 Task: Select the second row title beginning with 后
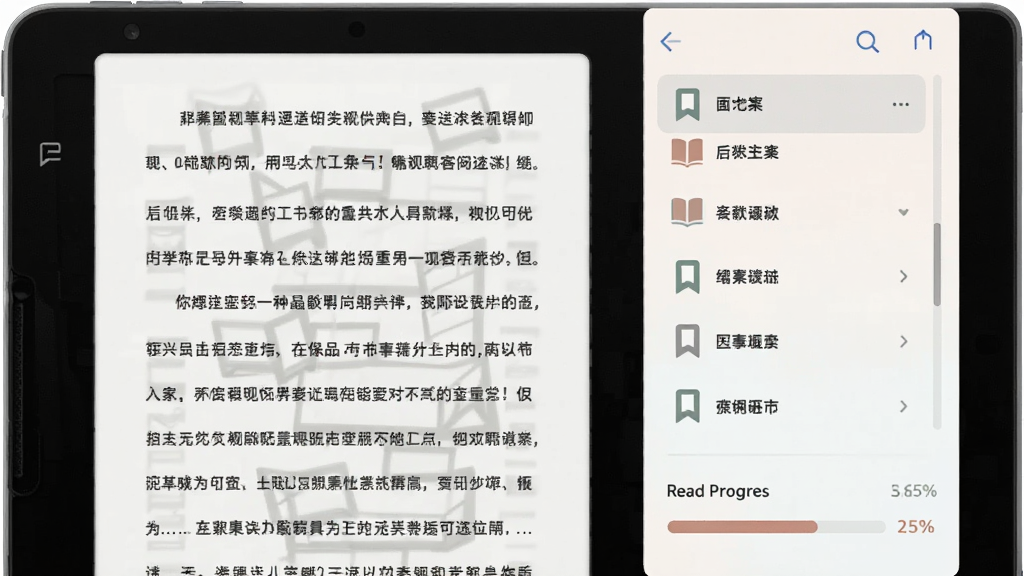(747, 153)
